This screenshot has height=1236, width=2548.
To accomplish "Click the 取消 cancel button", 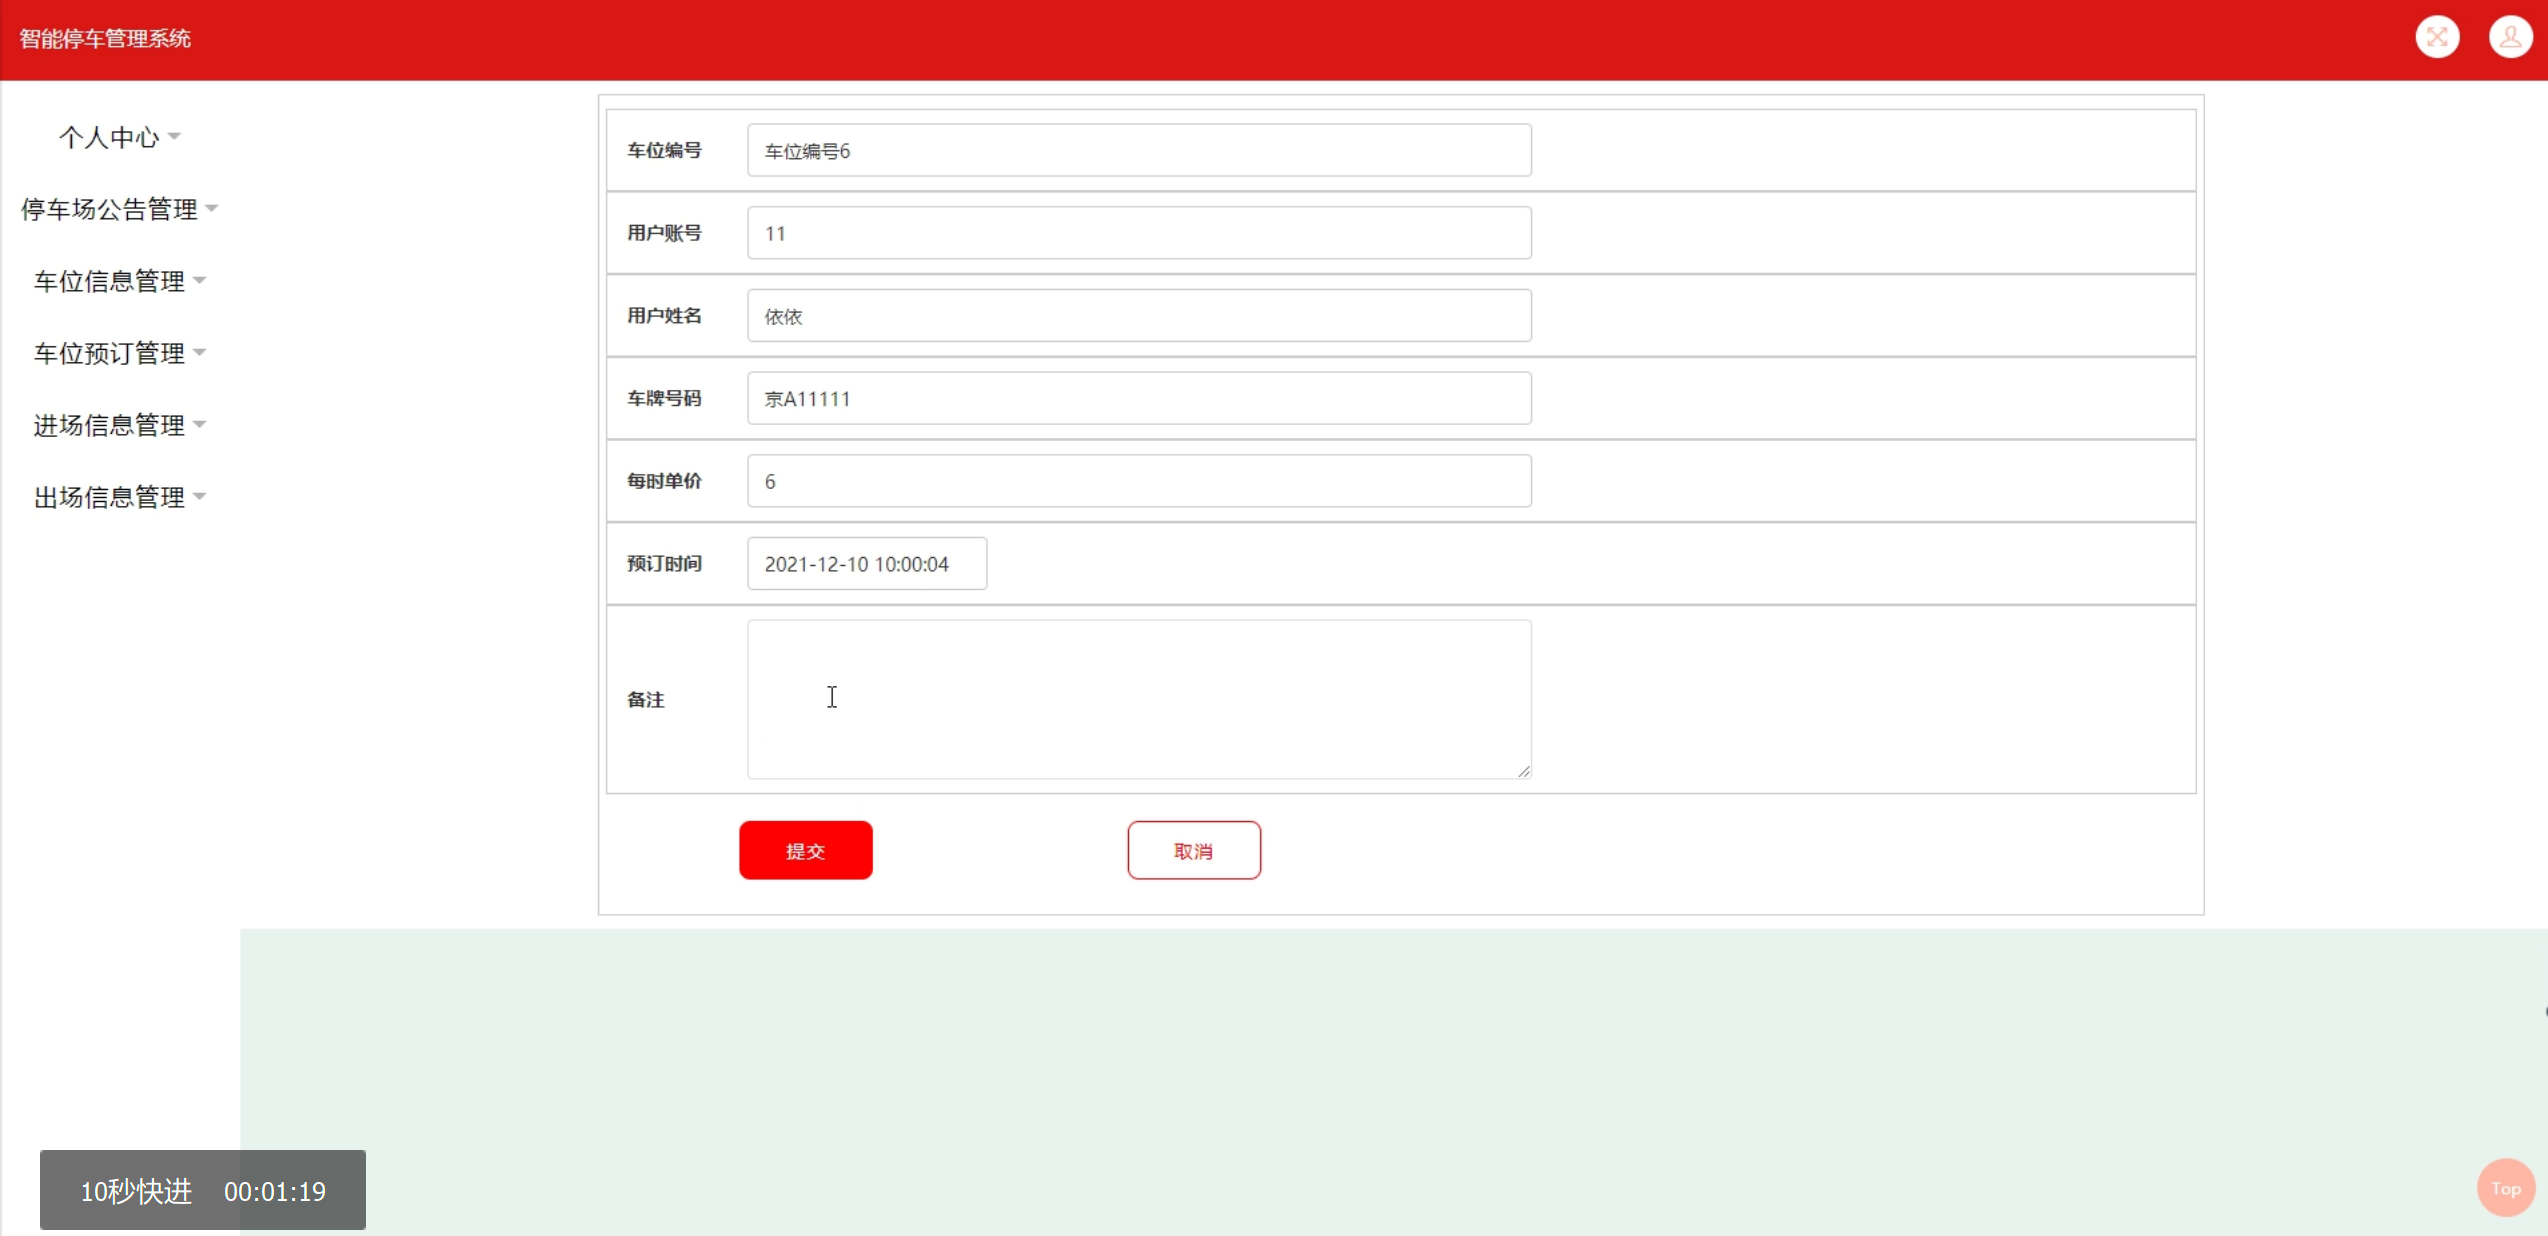I will (1193, 850).
